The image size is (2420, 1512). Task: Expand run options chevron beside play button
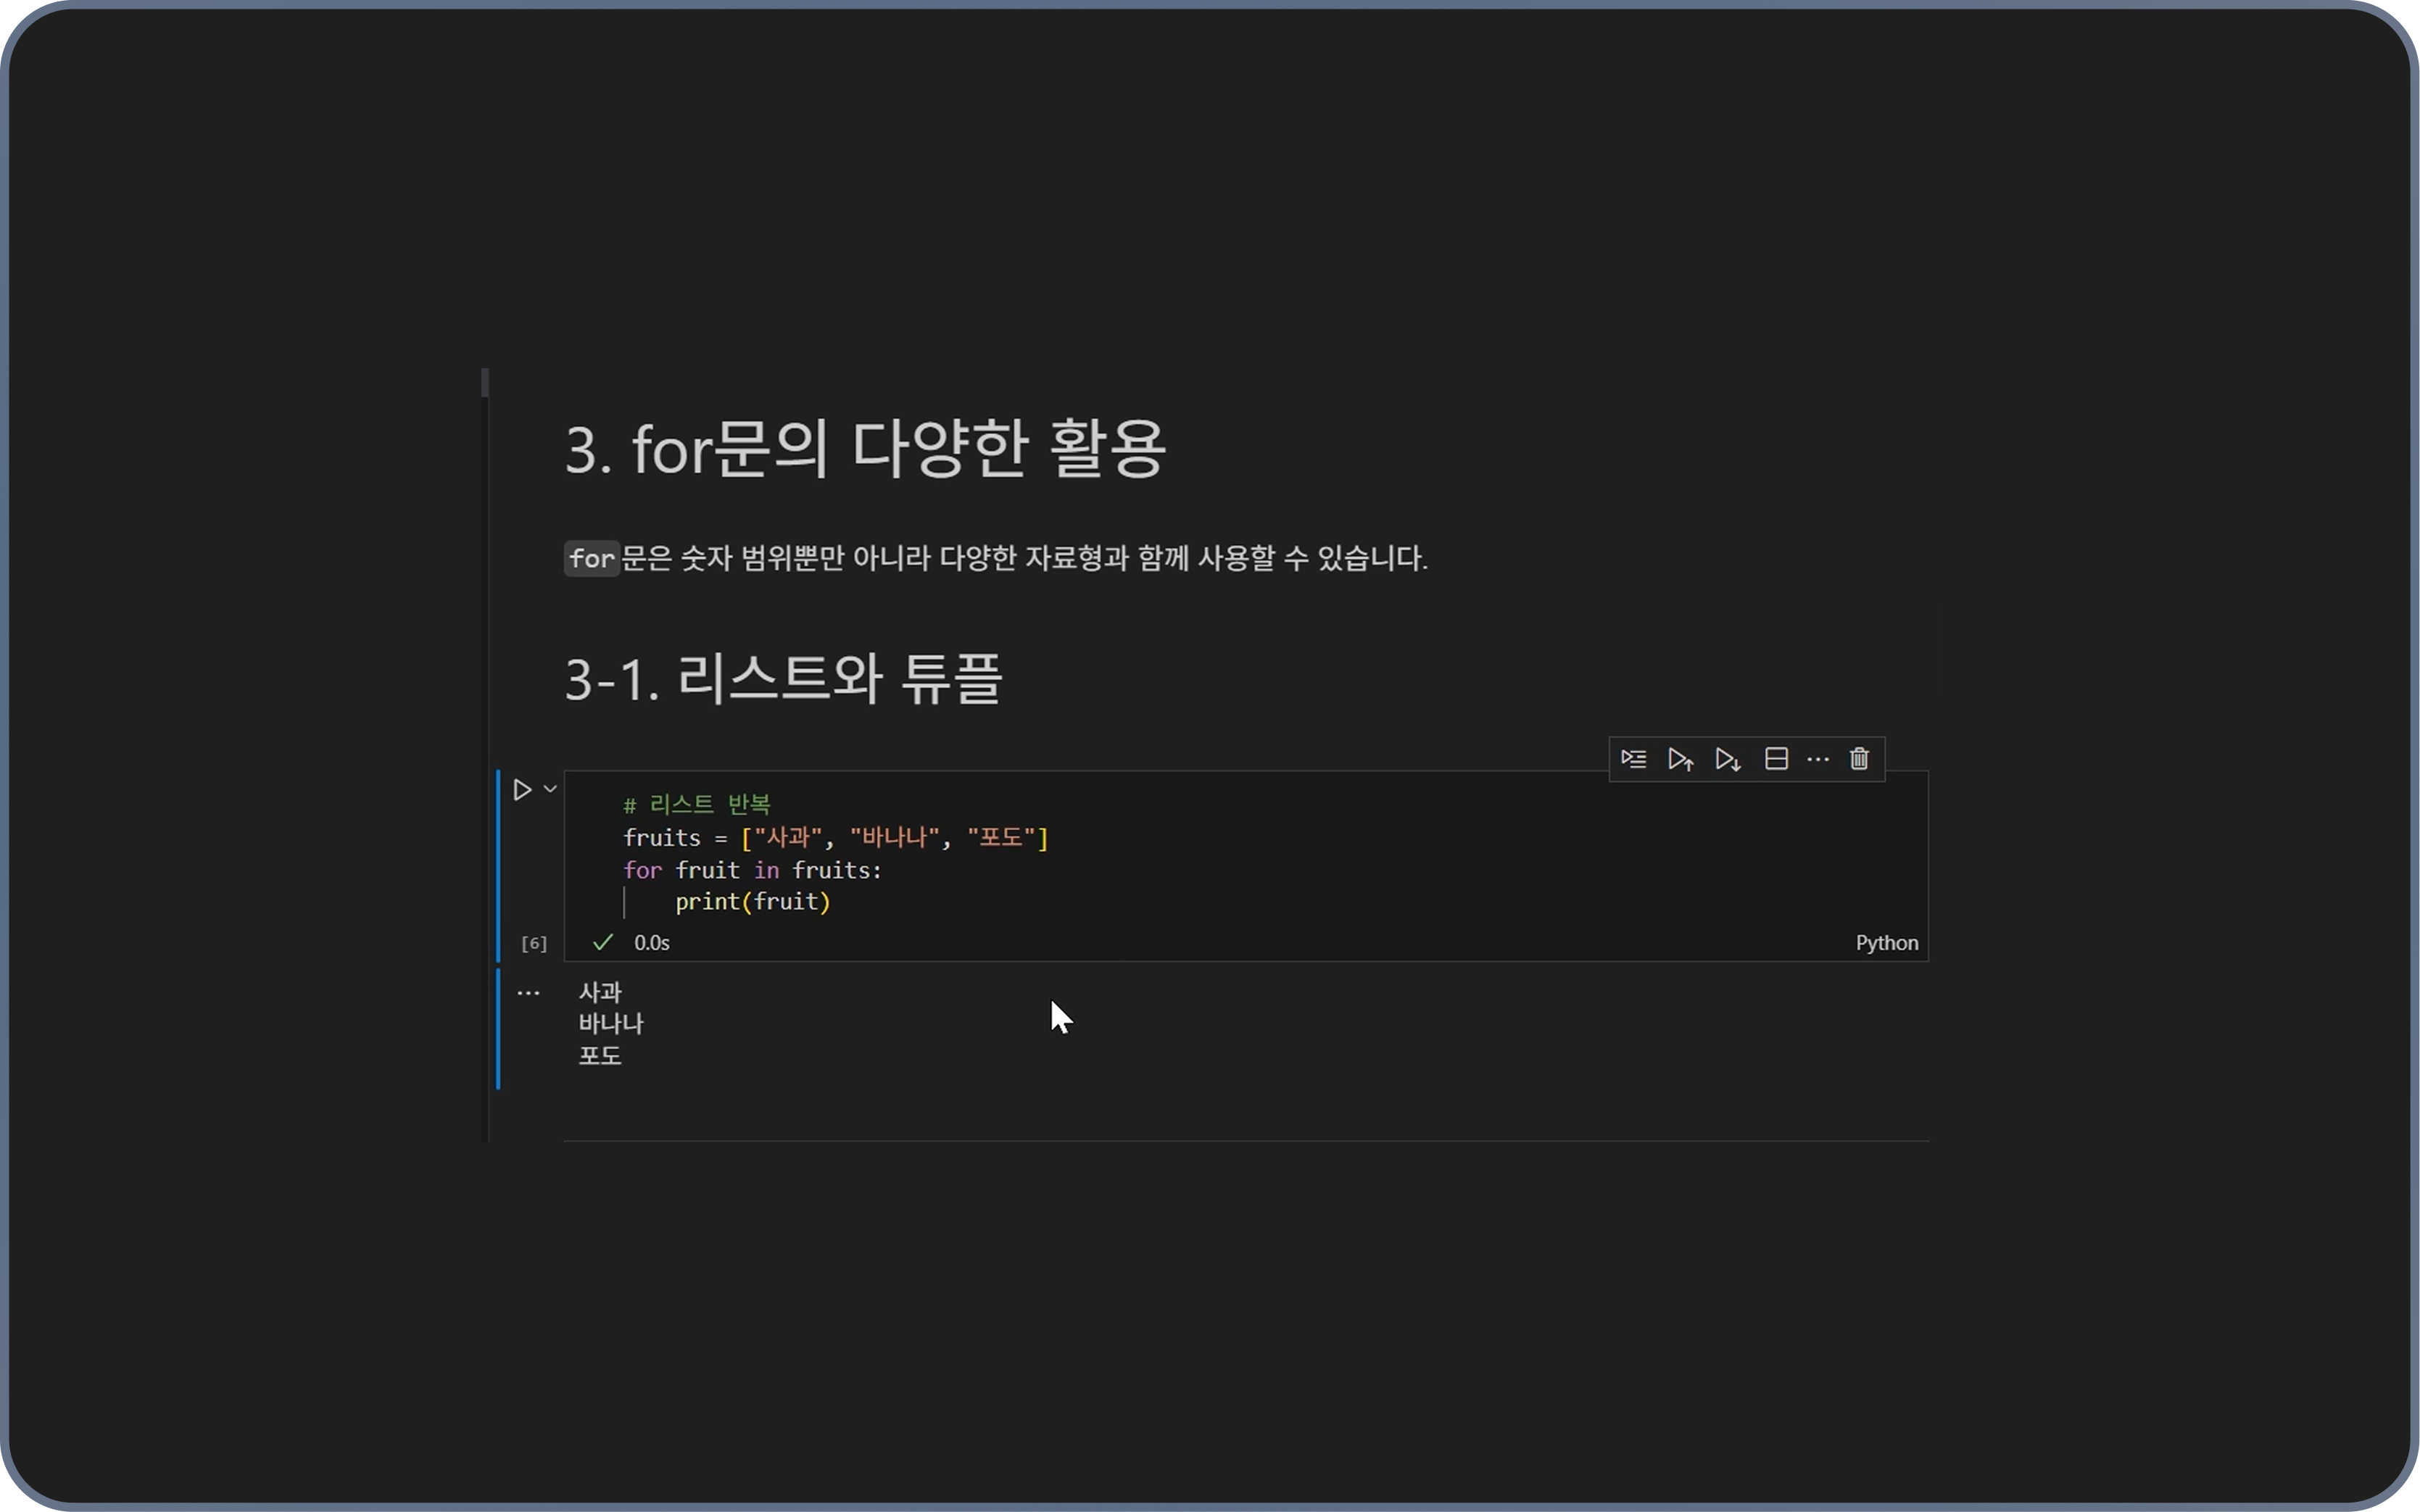[550, 789]
